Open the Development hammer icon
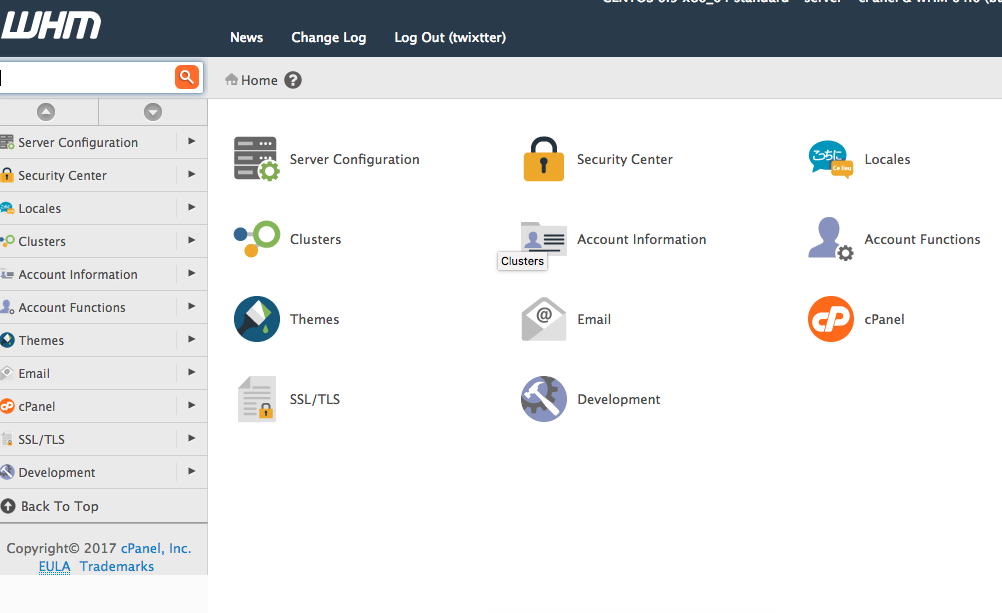 pyautogui.click(x=543, y=399)
